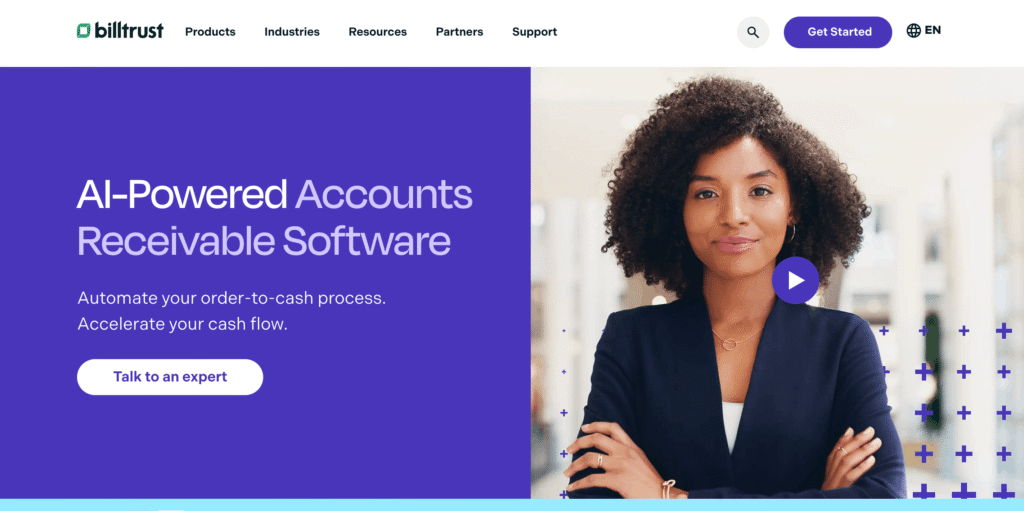Viewport: 1024px width, 511px height.
Task: Click the light blue strip at page bottom
Action: [512, 505]
